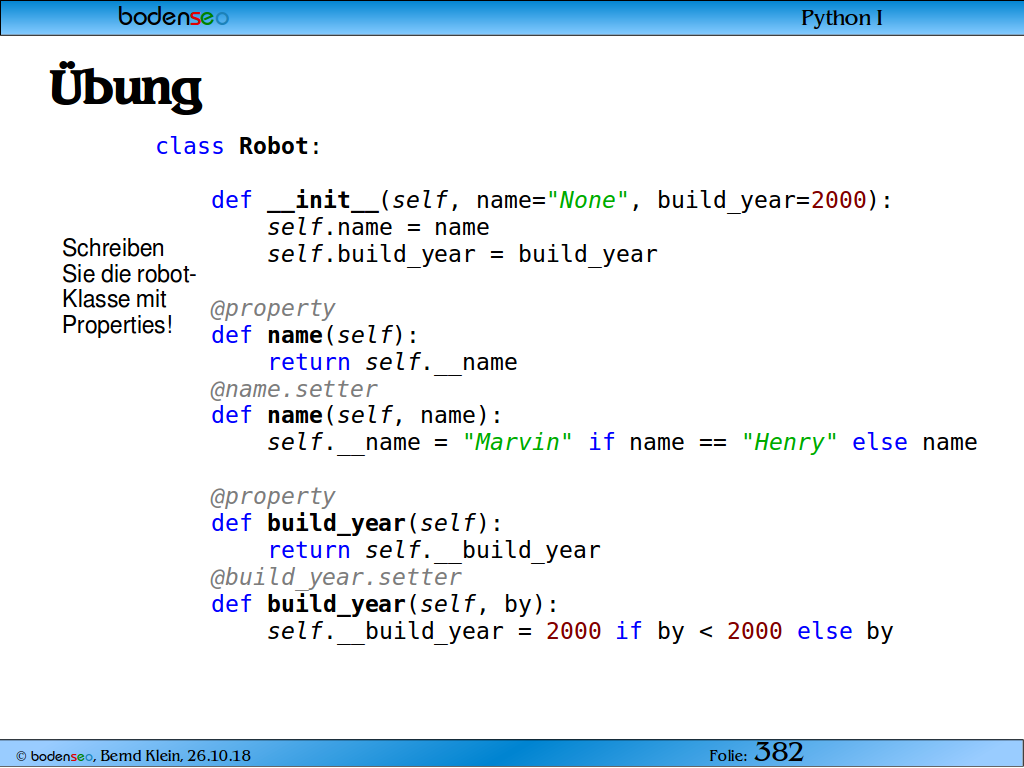1024x768 pixels.
Task: Click the '2000 if by < 2000 else by' line
Action: coord(580,632)
